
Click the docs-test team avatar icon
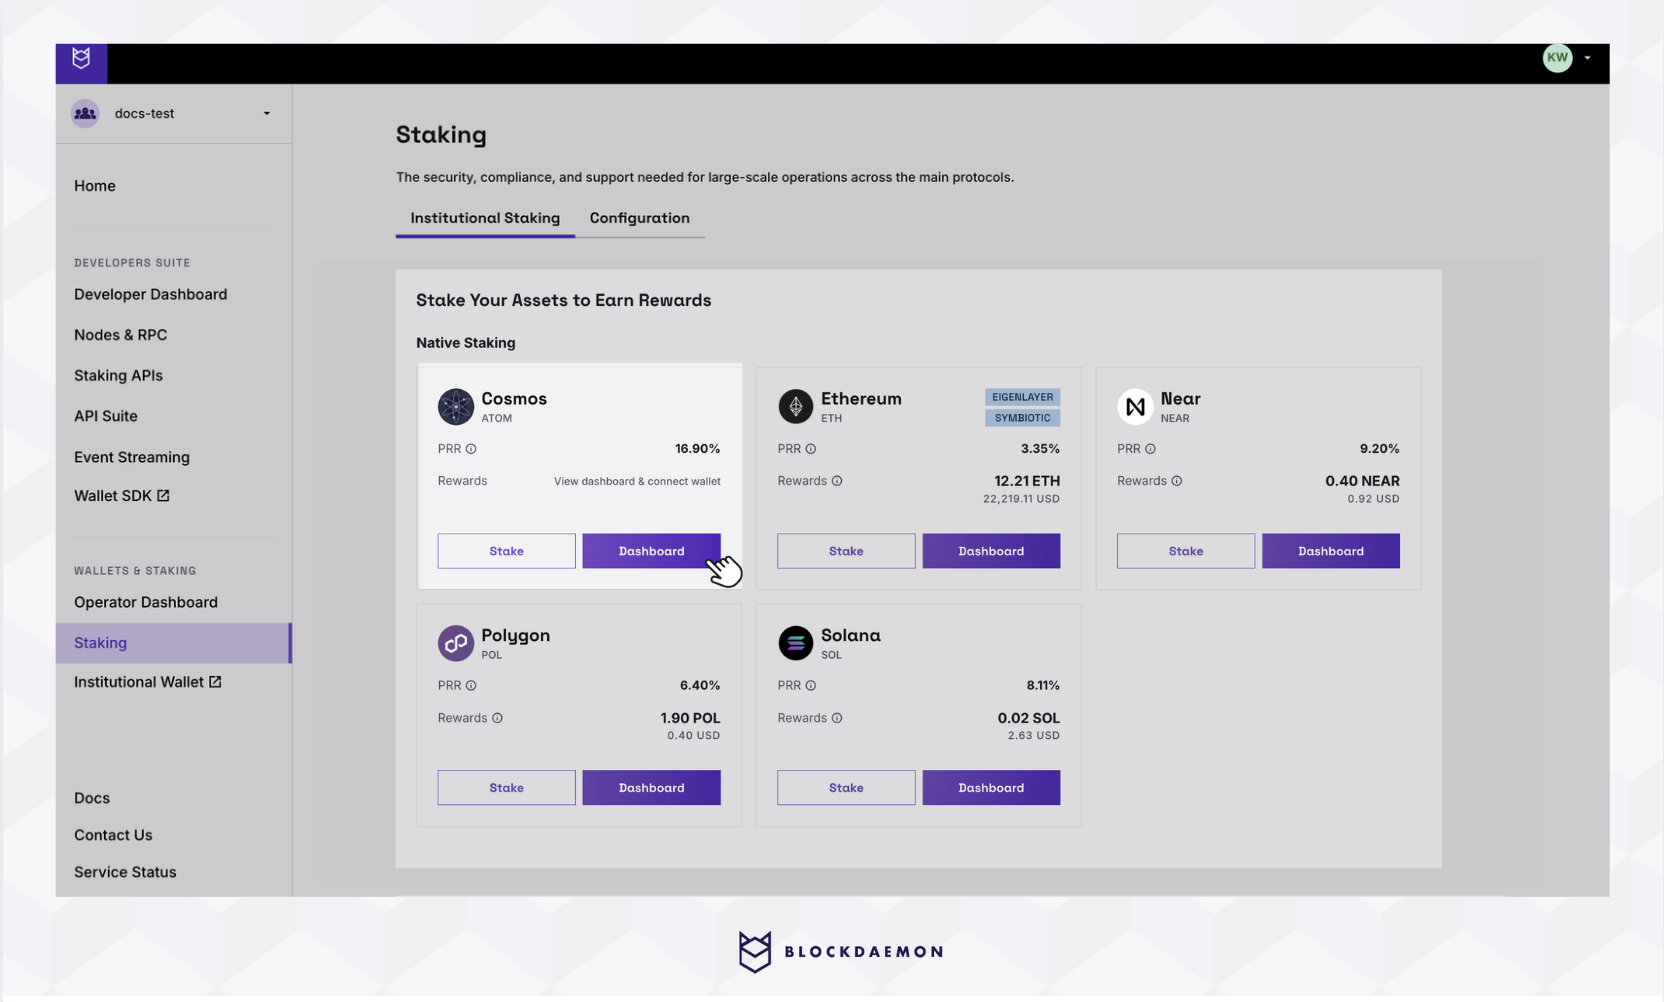(85, 113)
